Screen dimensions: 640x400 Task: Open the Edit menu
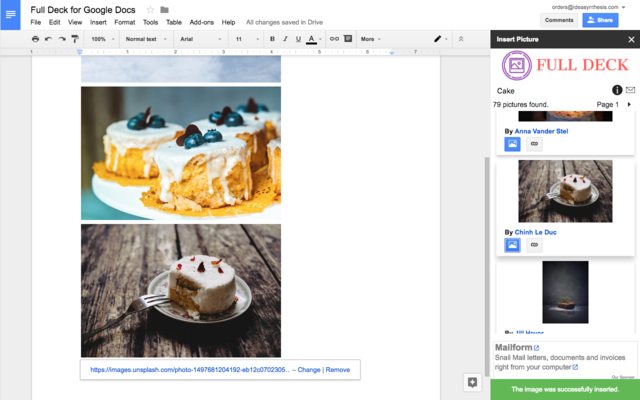54,22
